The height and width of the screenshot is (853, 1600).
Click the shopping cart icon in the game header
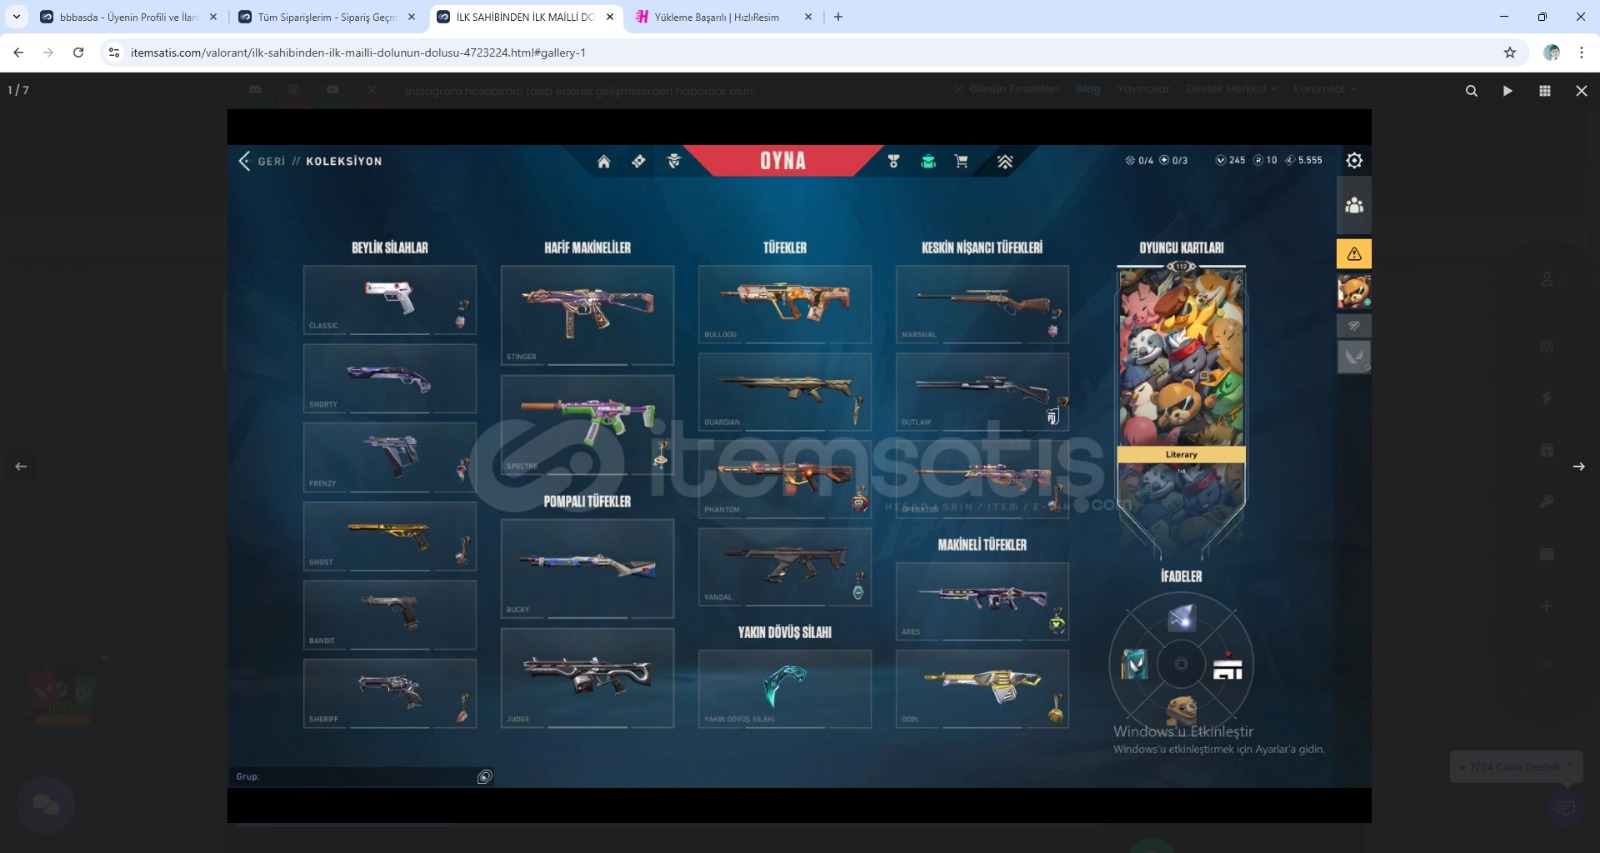coord(961,161)
